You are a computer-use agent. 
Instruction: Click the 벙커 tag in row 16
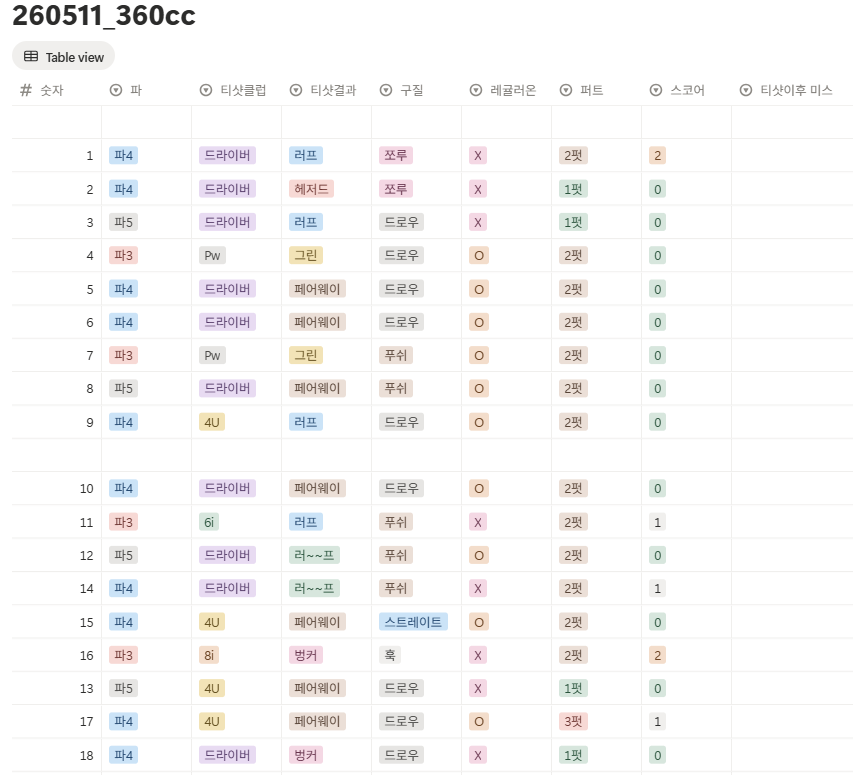306,655
